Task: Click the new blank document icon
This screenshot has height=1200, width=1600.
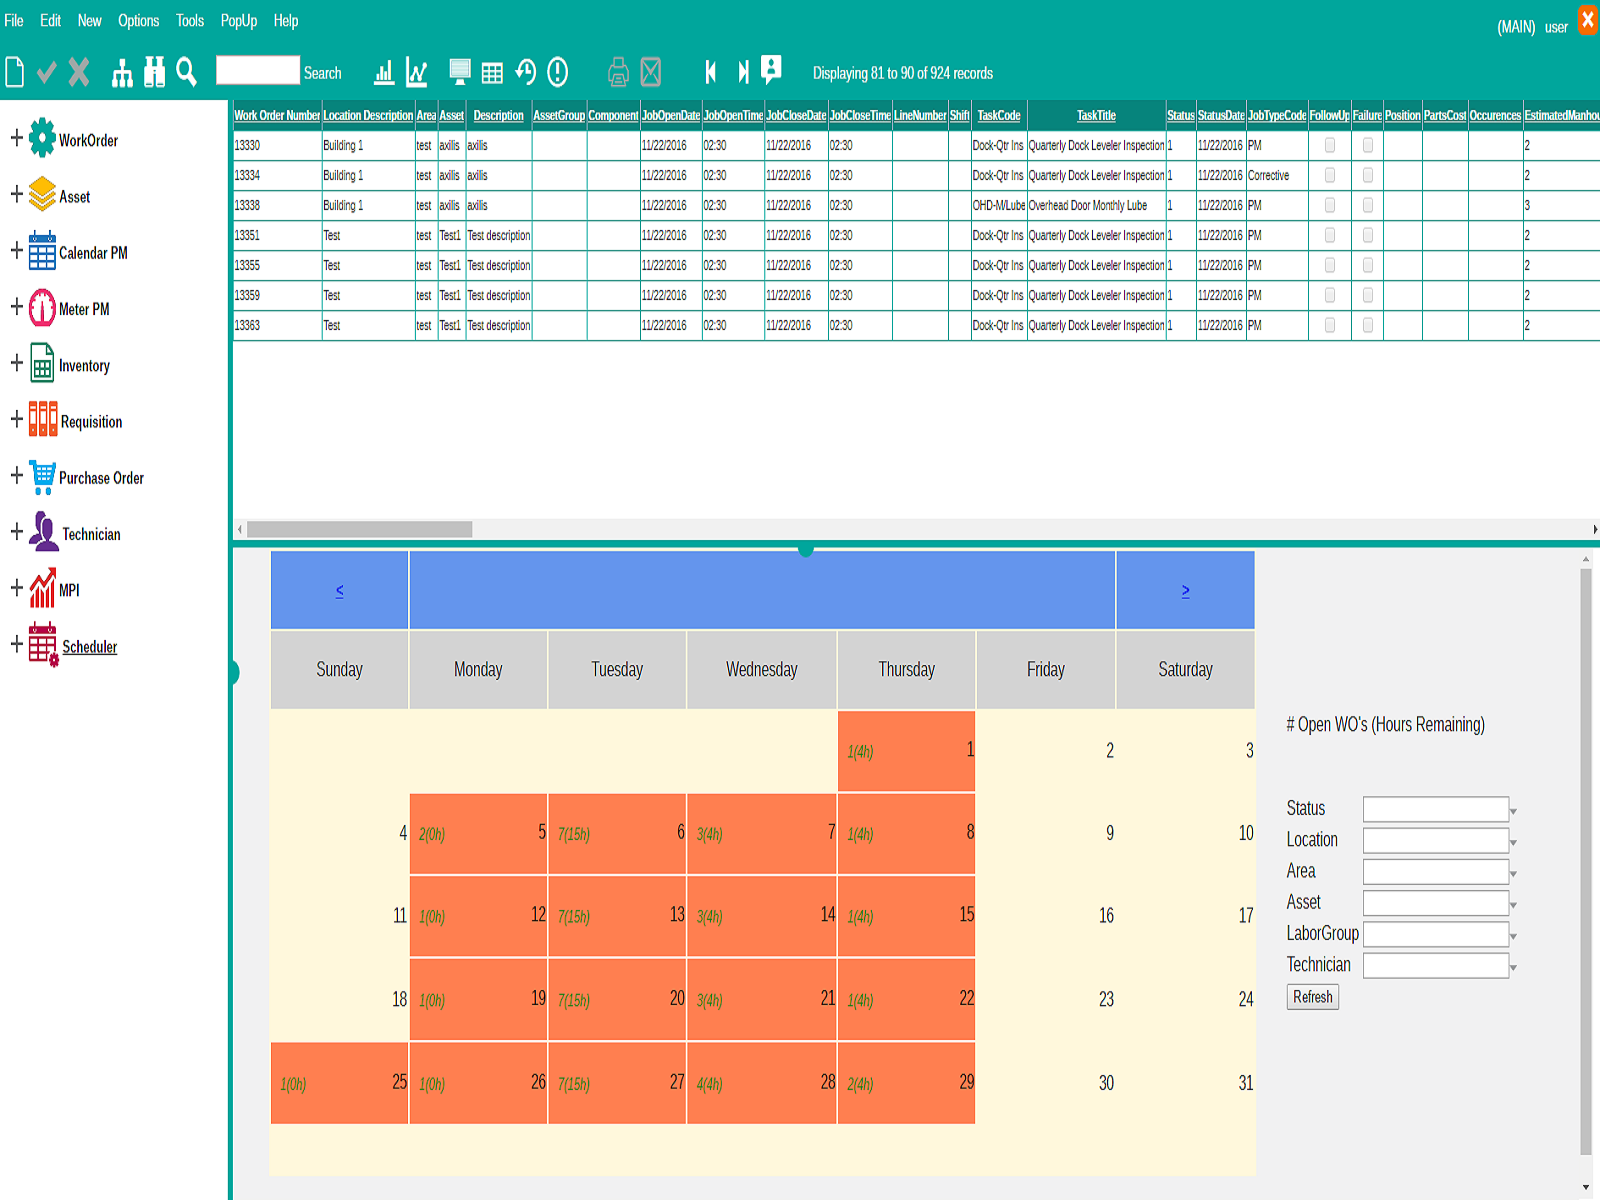Action: [15, 72]
